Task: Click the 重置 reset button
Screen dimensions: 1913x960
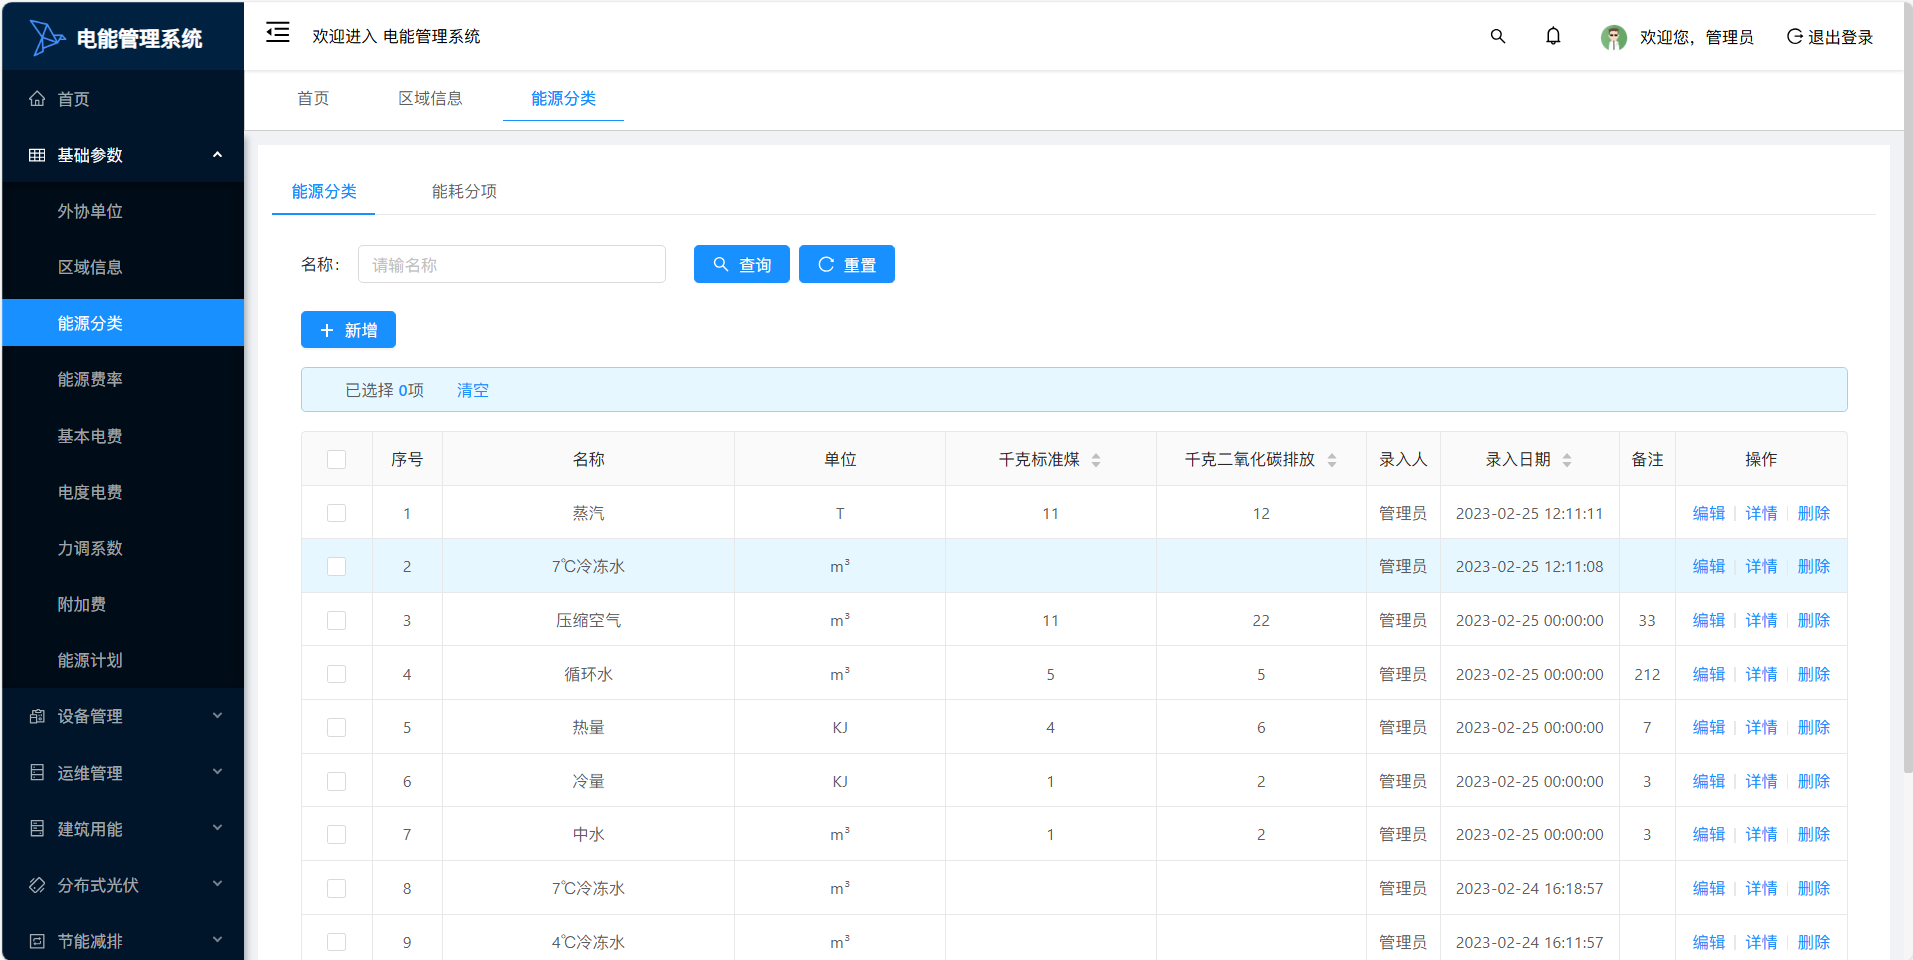Action: [847, 264]
